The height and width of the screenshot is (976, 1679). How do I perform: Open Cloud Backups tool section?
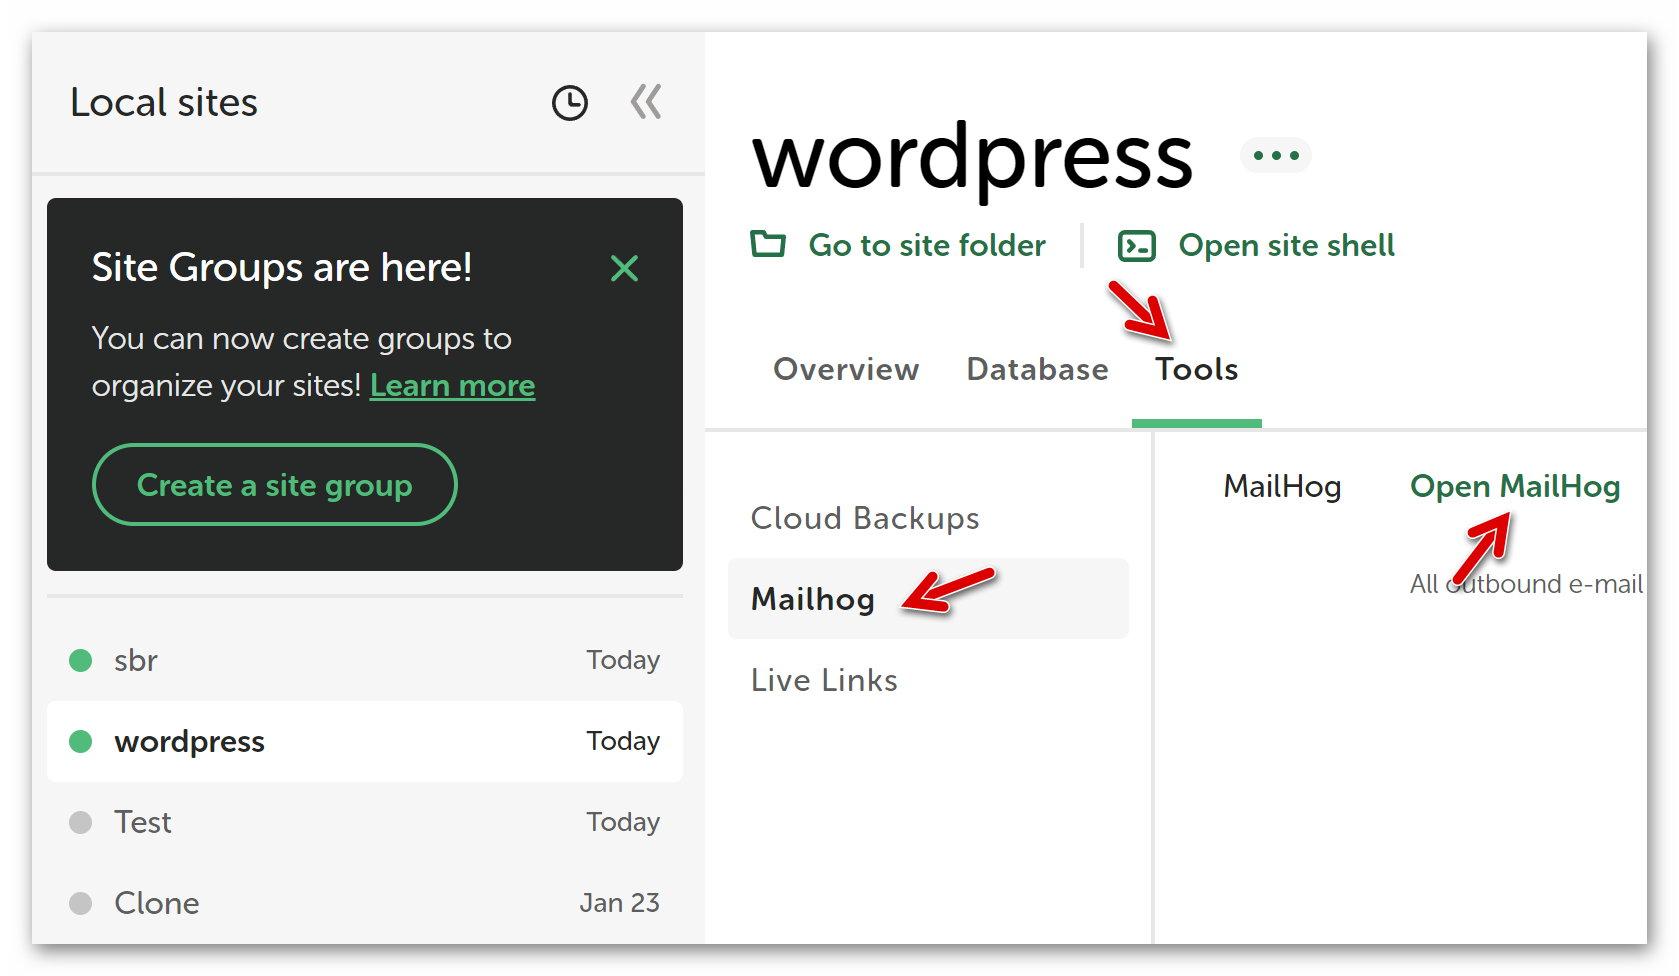pyautogui.click(x=865, y=518)
